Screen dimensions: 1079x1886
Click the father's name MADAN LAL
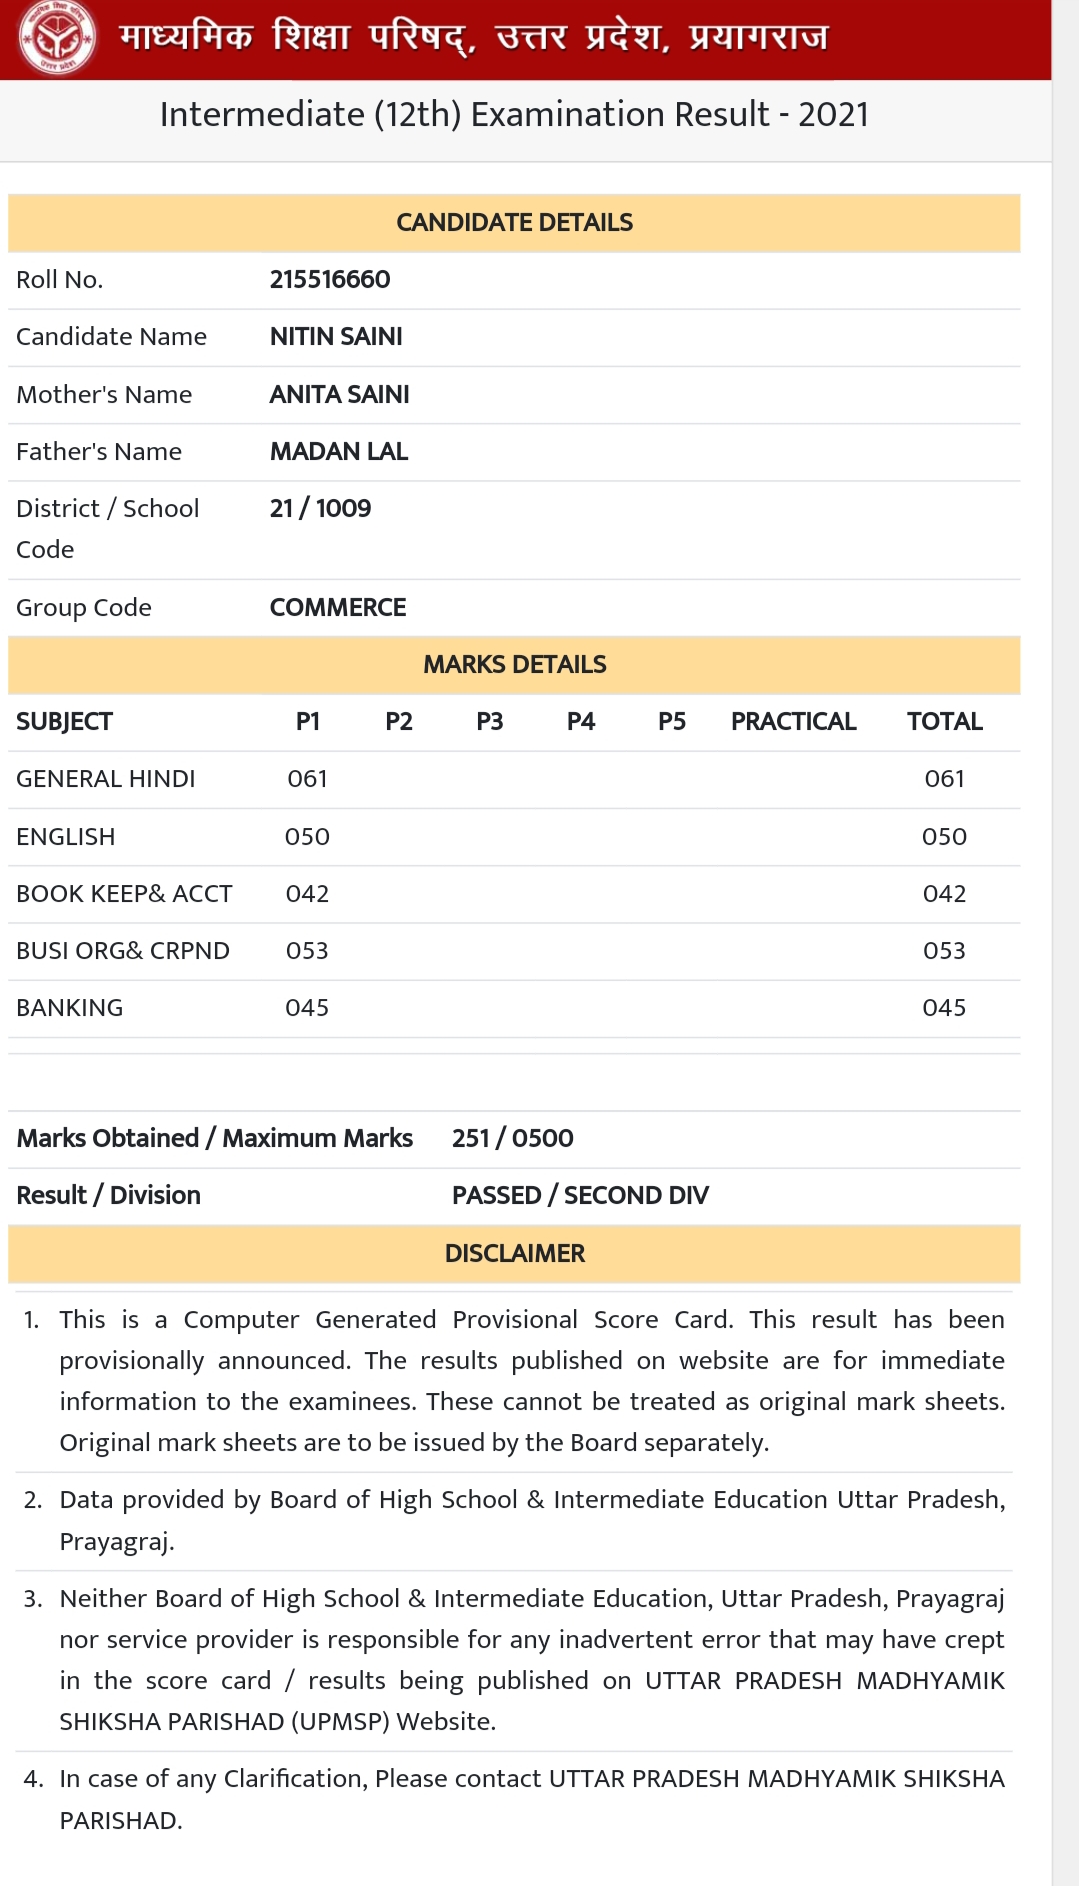(338, 452)
